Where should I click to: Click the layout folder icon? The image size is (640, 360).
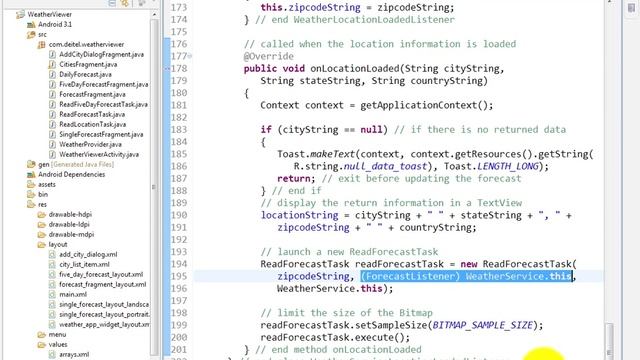pyautogui.click(x=42, y=244)
